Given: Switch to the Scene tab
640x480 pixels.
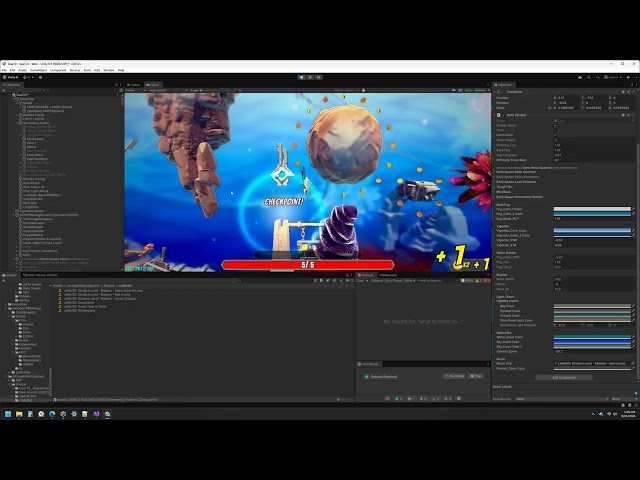Looking at the screenshot, I should tap(134, 85).
